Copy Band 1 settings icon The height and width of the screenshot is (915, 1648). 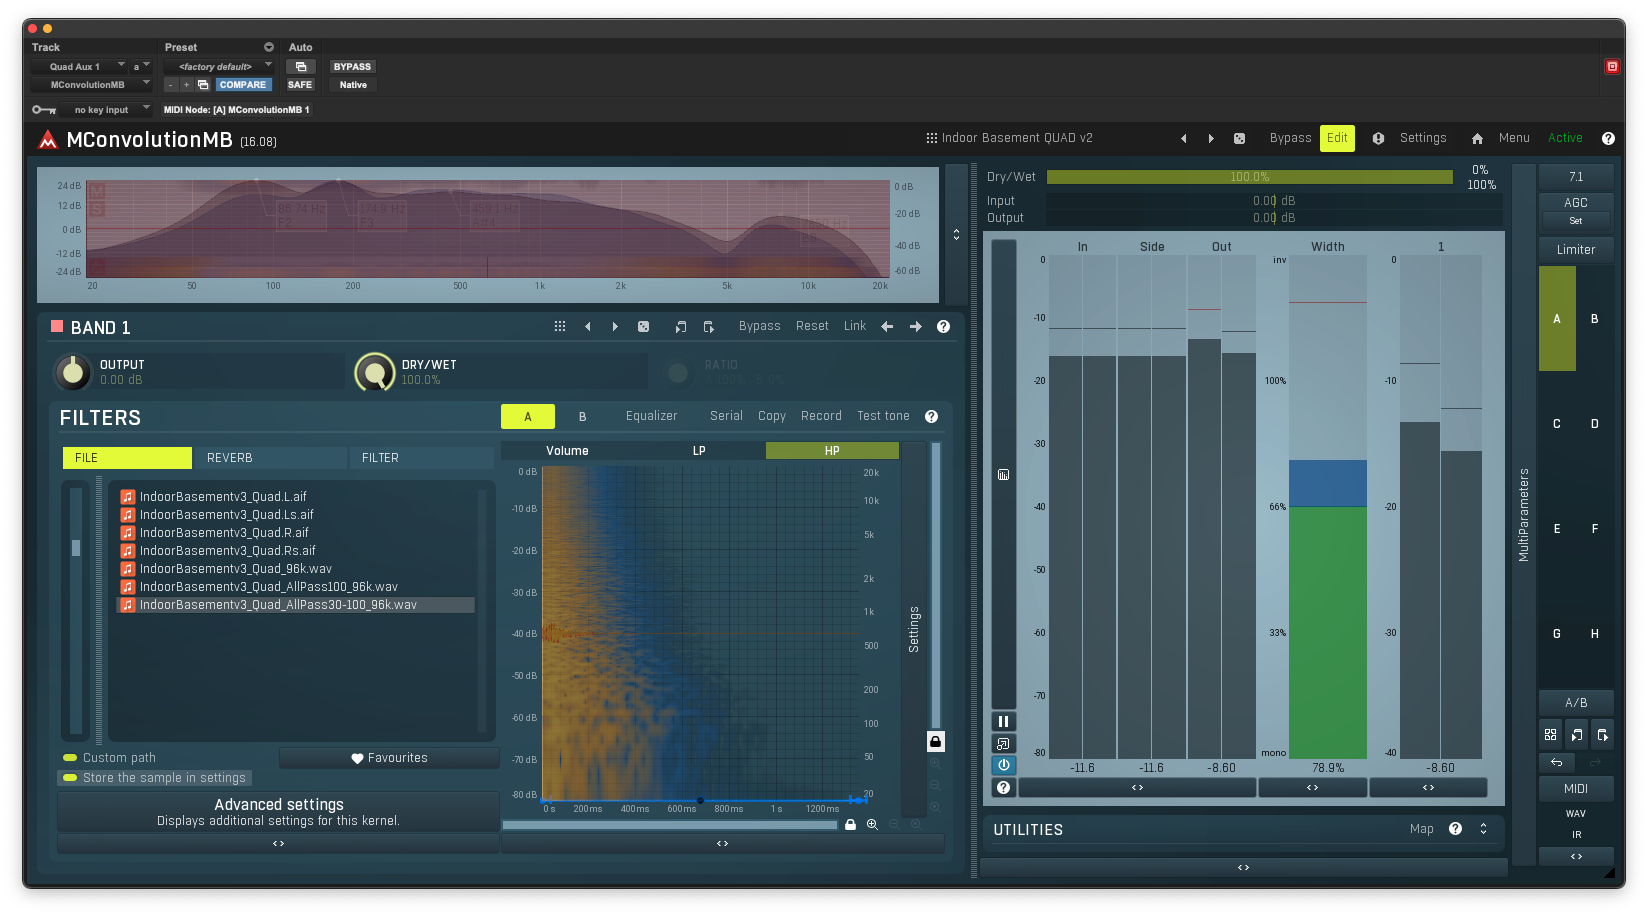click(x=681, y=327)
